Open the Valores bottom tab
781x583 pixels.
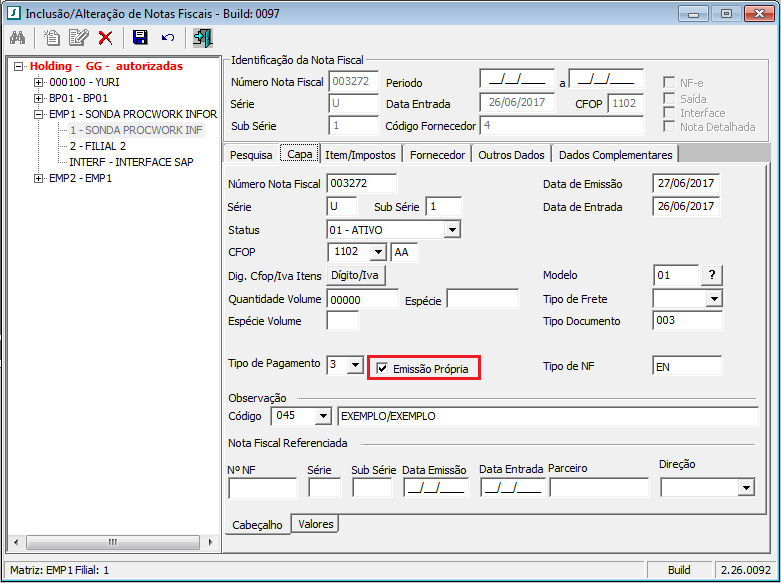tap(316, 524)
